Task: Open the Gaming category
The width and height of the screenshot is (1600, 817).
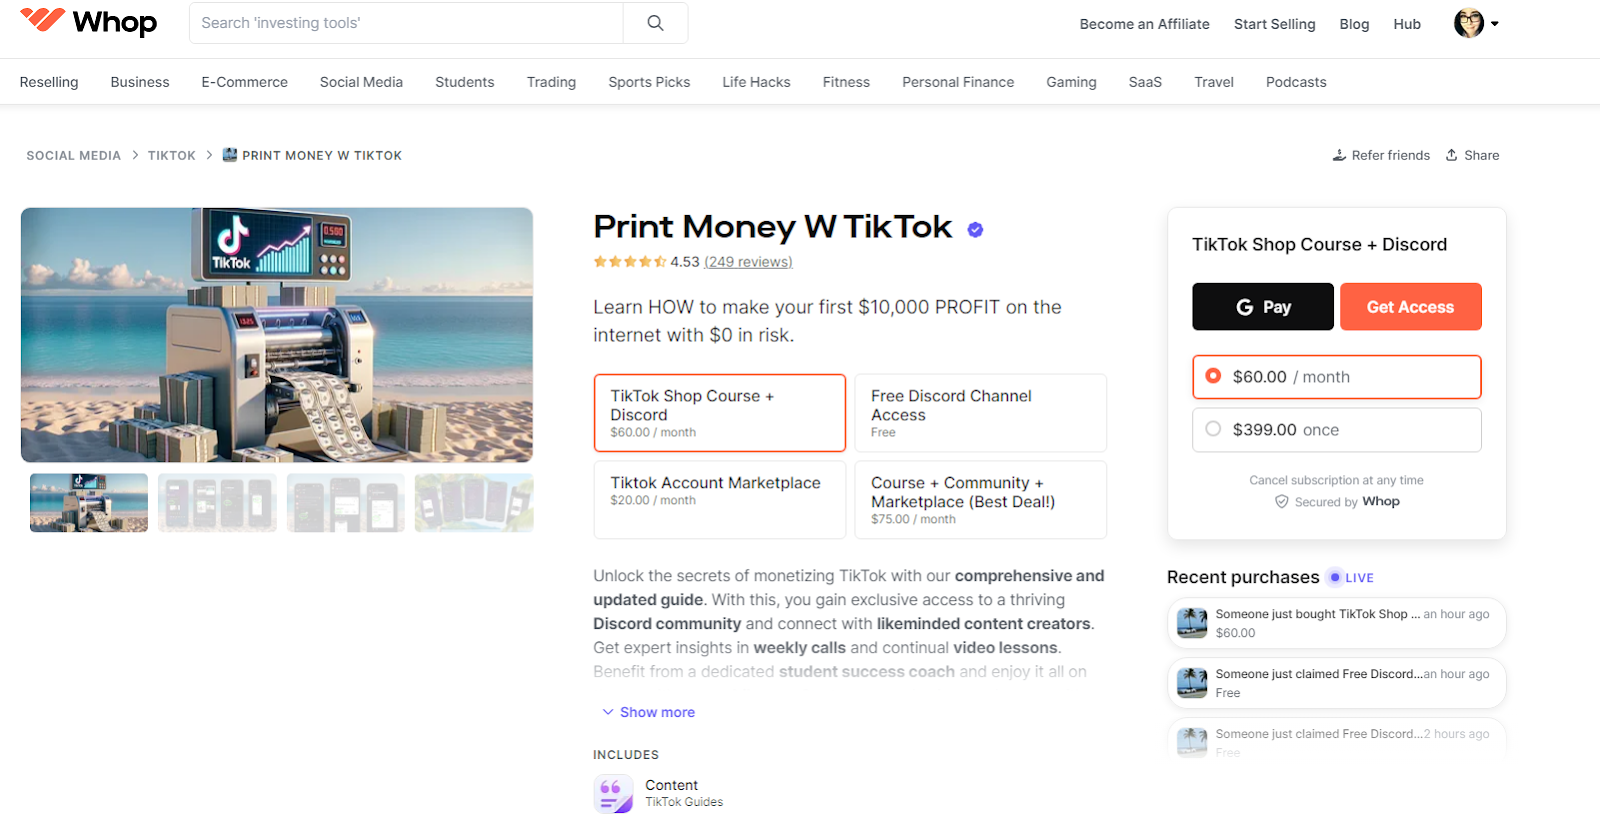Action: coord(1071,82)
